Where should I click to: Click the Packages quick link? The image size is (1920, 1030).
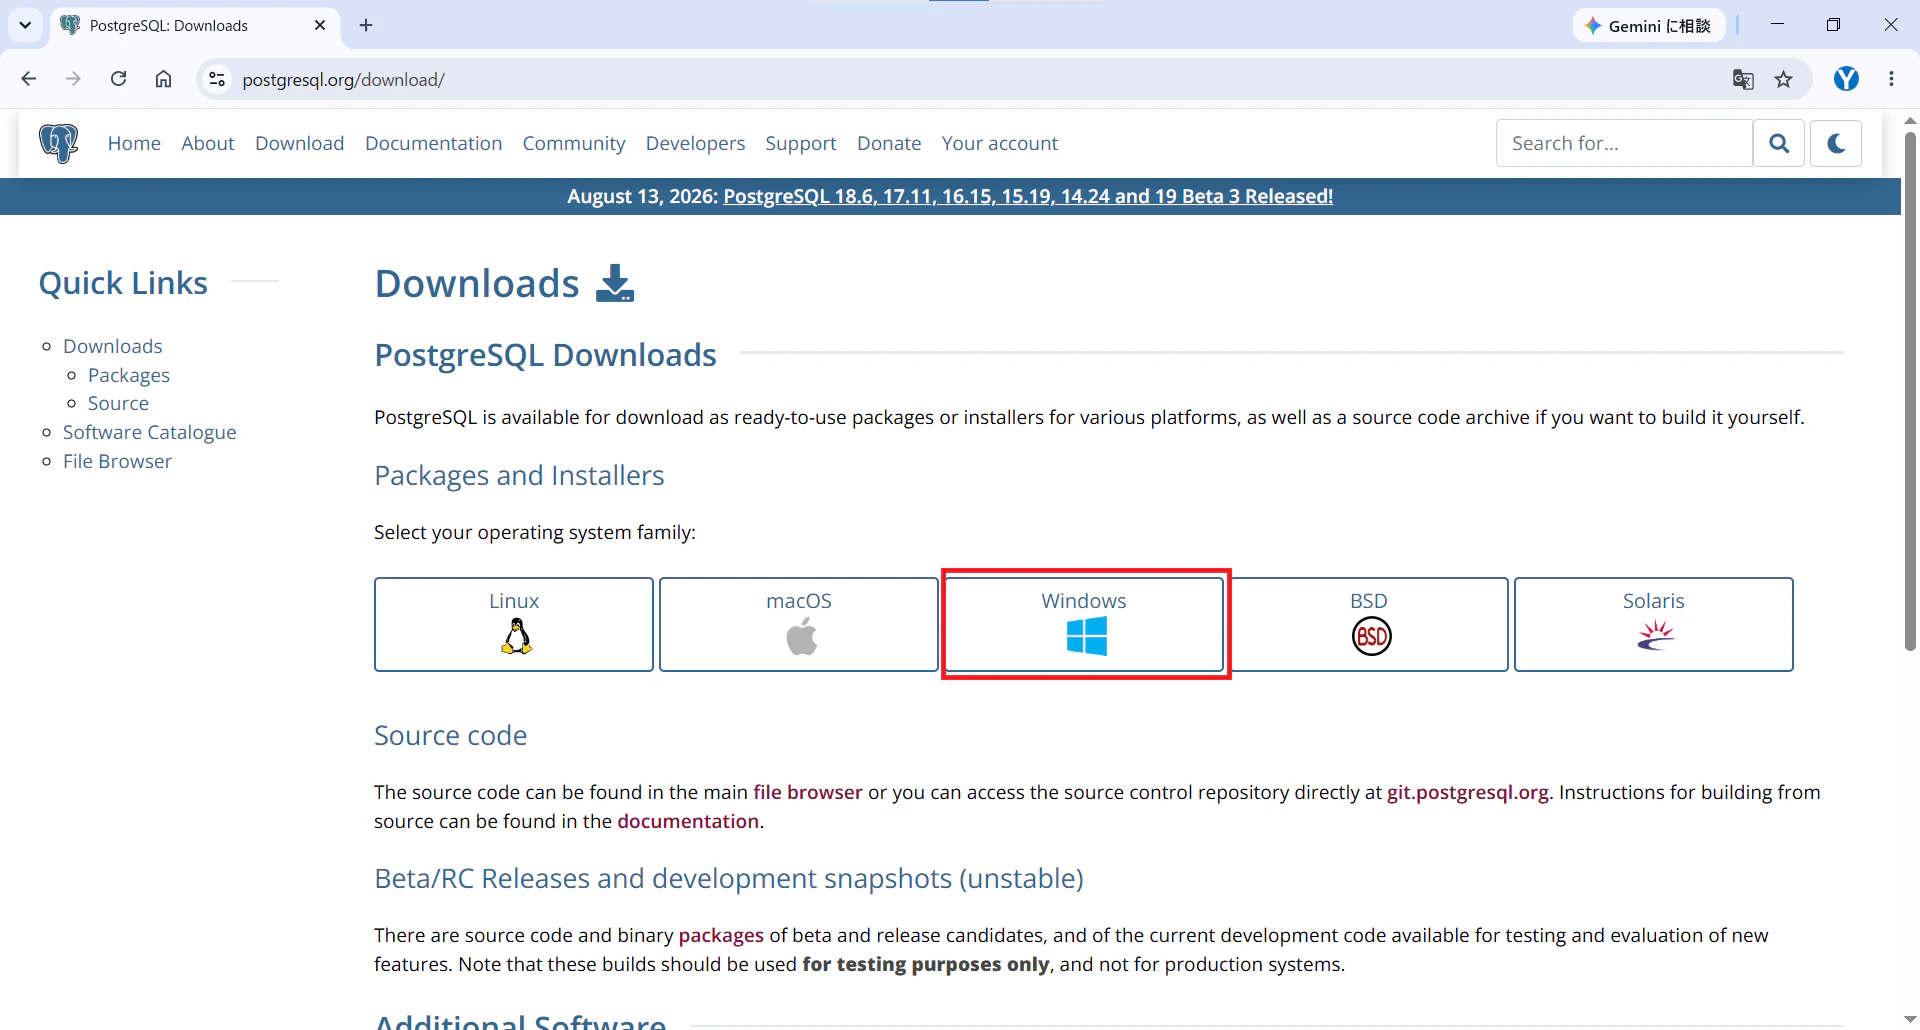point(129,375)
